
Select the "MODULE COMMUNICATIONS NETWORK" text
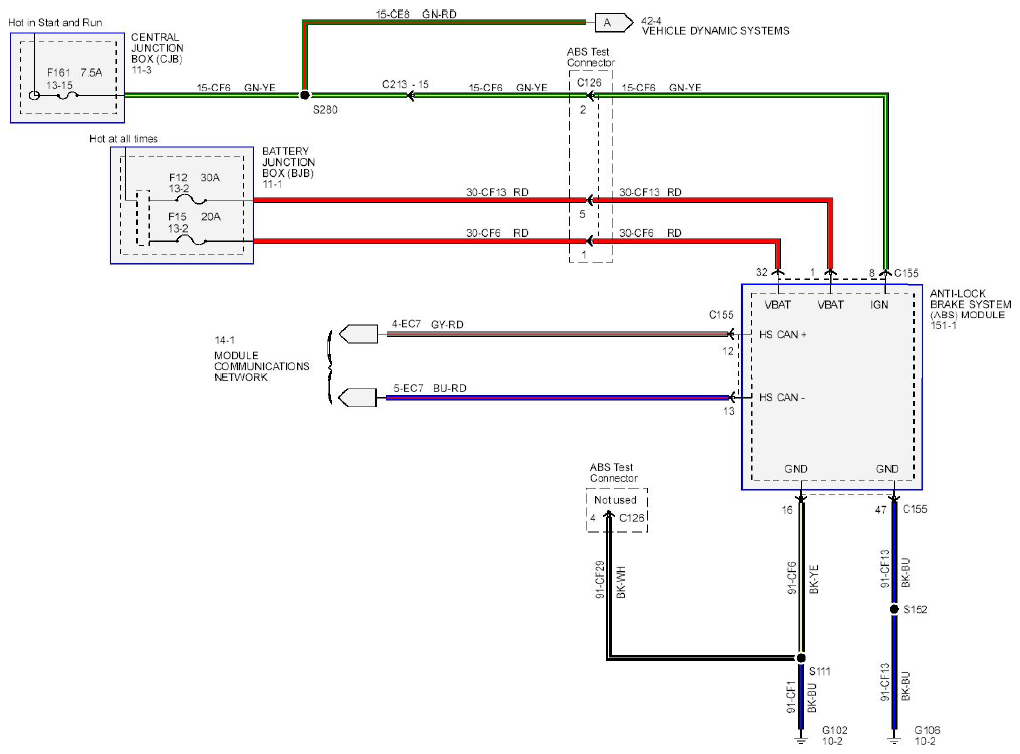click(262, 366)
